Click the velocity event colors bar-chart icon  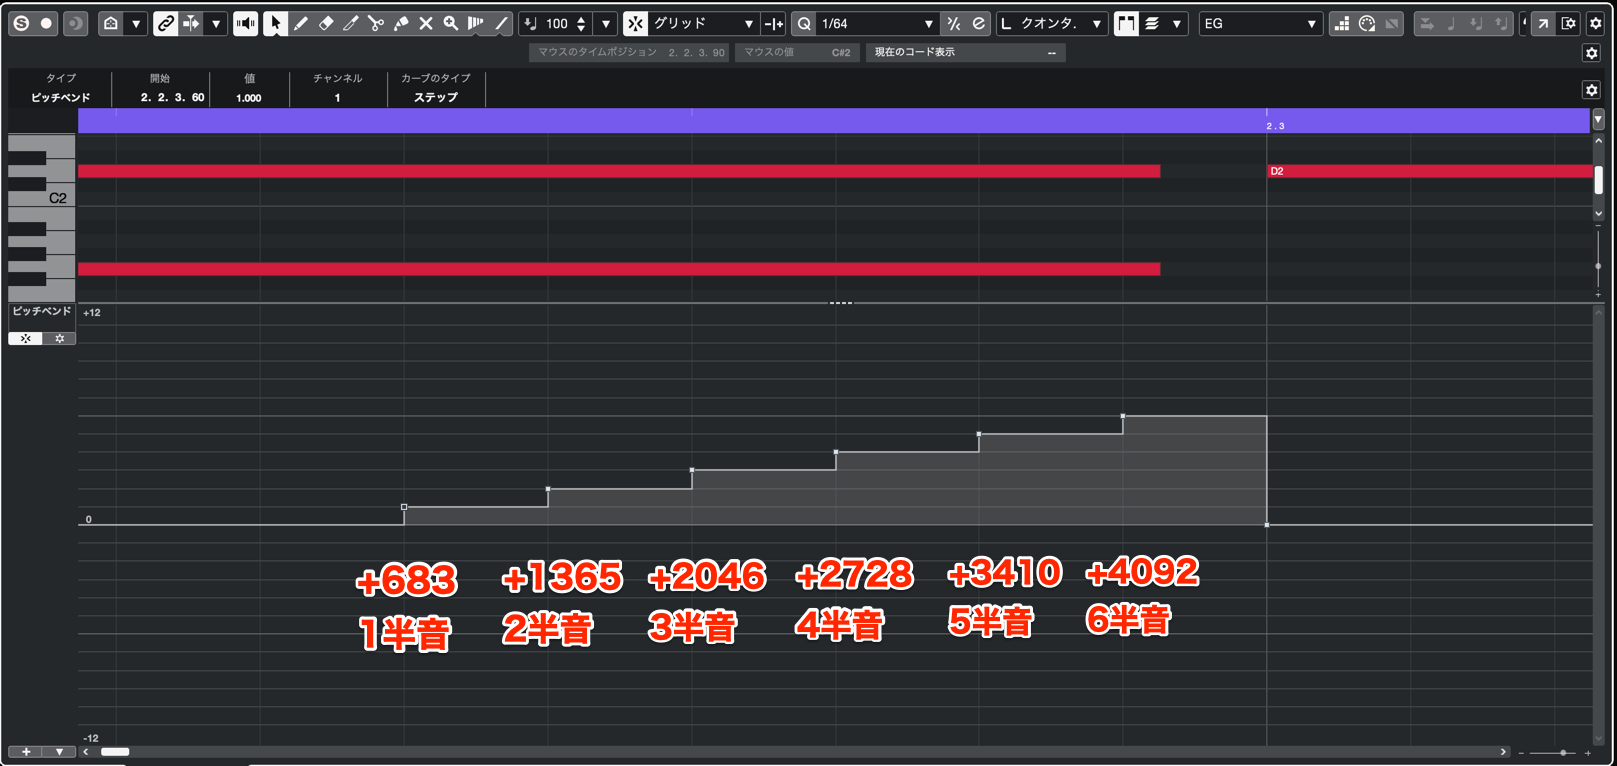click(x=1342, y=23)
